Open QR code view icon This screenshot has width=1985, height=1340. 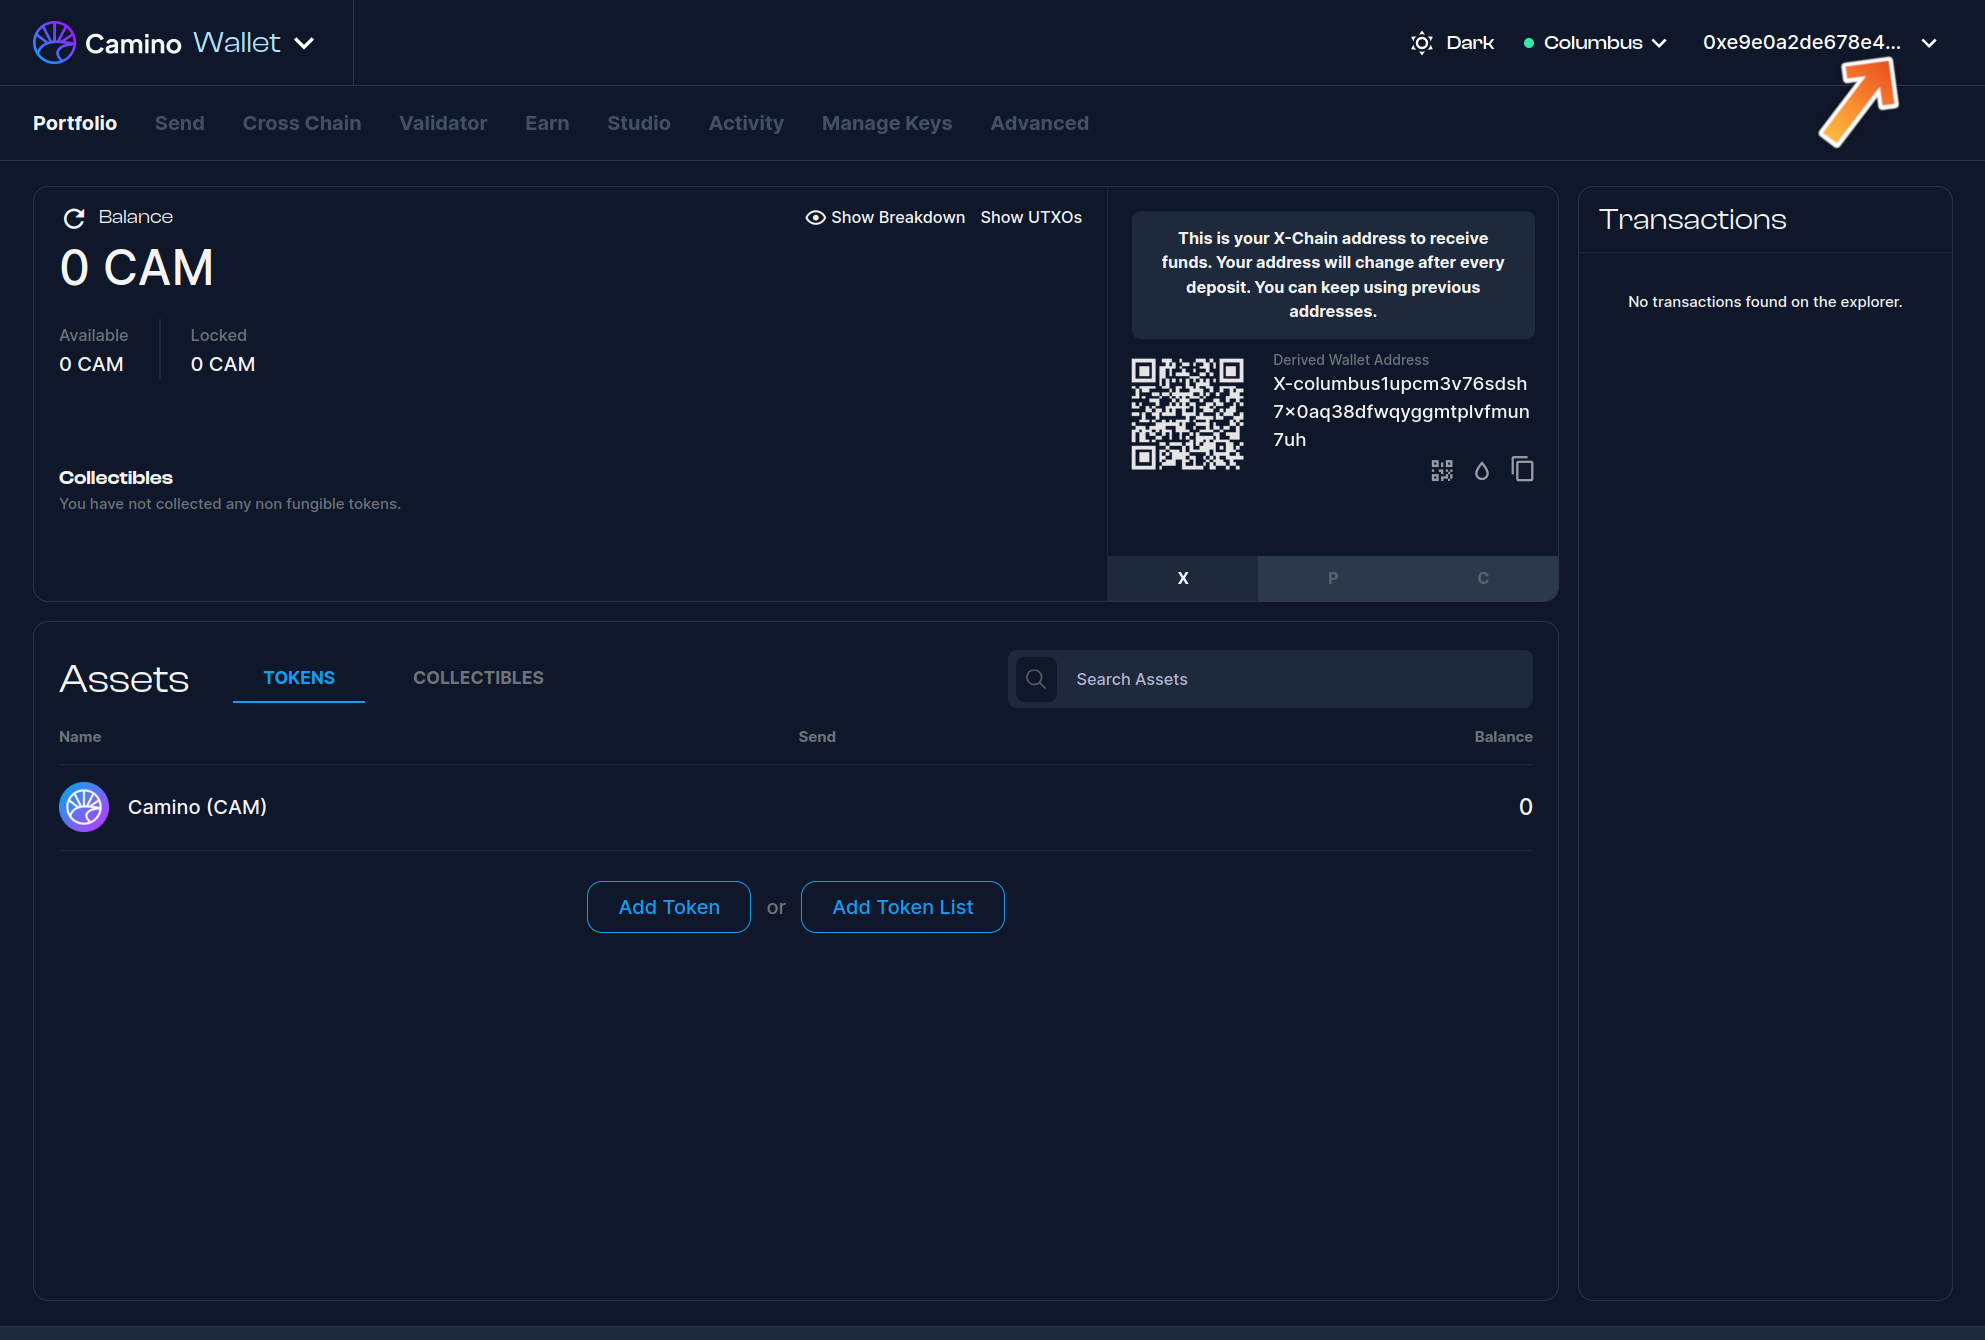pos(1441,471)
